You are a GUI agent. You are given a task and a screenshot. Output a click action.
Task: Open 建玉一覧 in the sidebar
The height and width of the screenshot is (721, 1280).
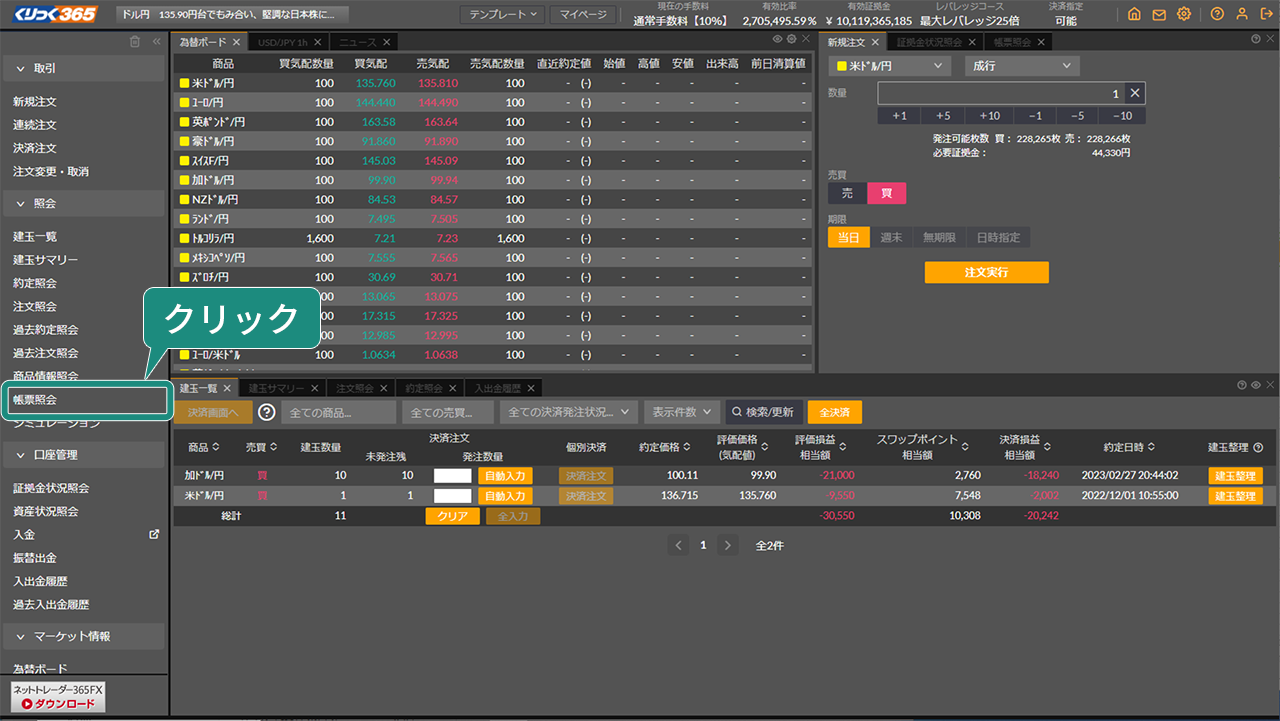(36, 236)
